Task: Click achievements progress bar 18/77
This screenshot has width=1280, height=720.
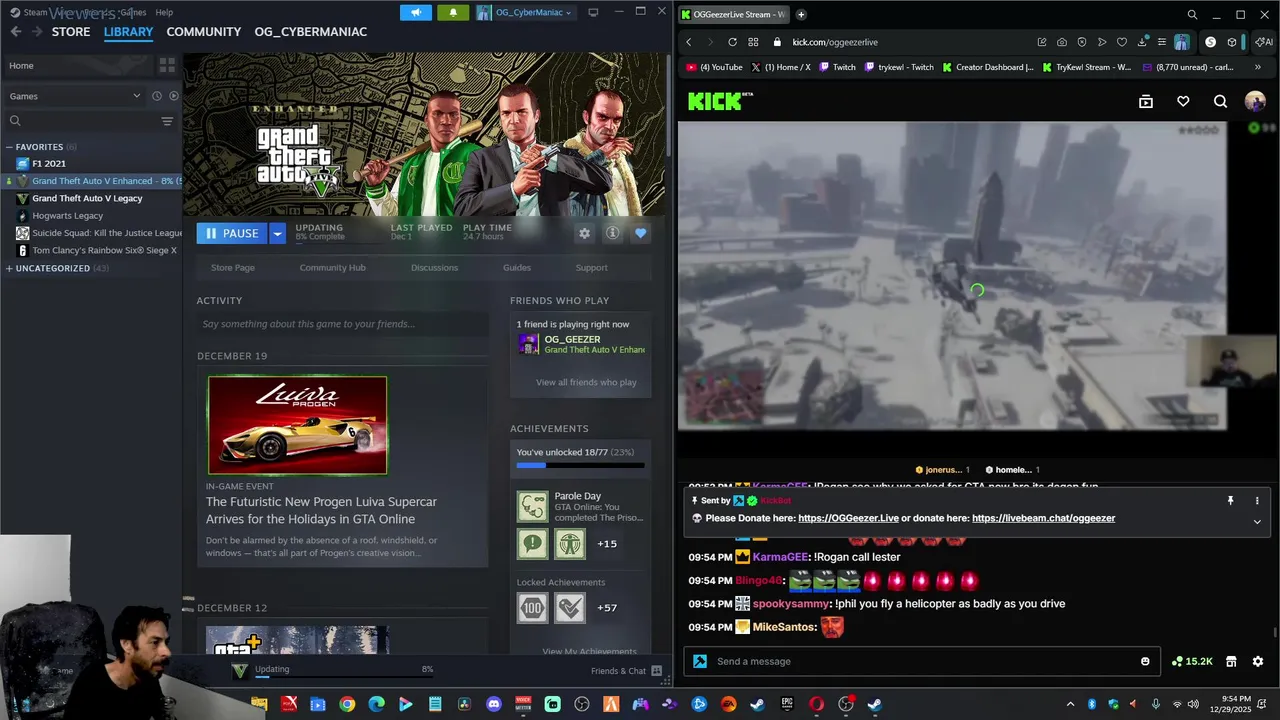Action: tap(580, 465)
